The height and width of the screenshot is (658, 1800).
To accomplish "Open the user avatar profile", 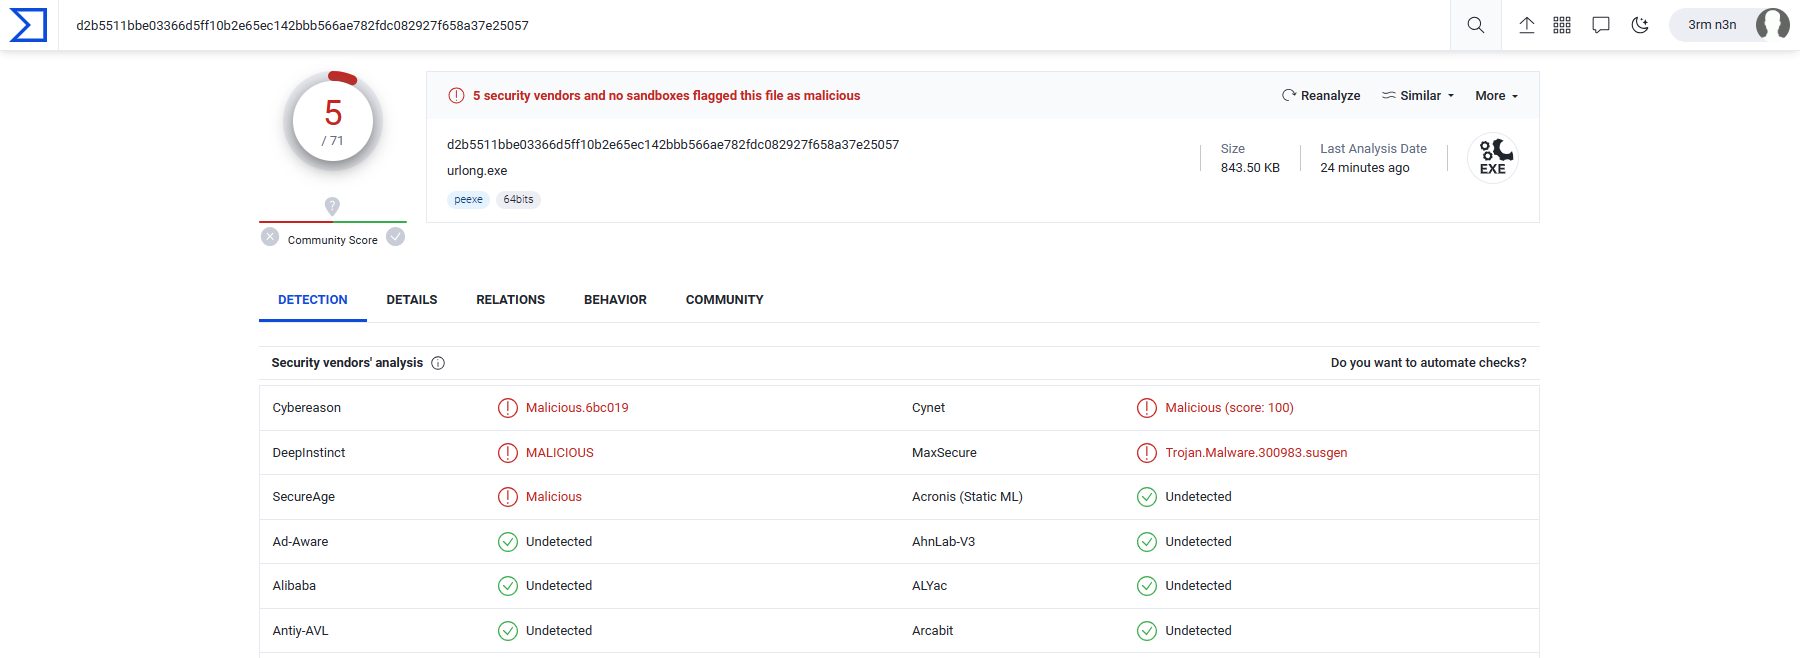I will pos(1772,24).
